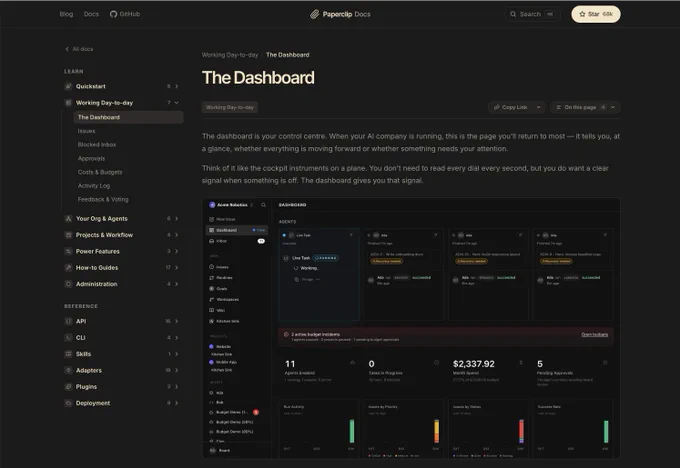
Task: Click the Paperclip Docs title
Action: pos(347,14)
